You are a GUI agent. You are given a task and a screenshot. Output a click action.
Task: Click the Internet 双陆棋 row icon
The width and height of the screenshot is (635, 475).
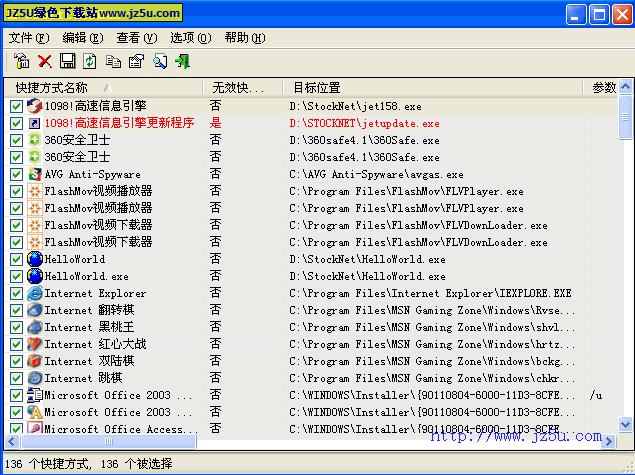tap(35, 361)
